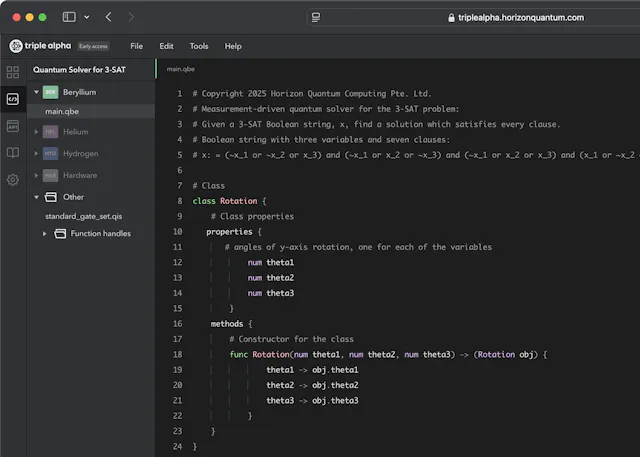
Task: Select the Helium label
Action: coord(76,132)
